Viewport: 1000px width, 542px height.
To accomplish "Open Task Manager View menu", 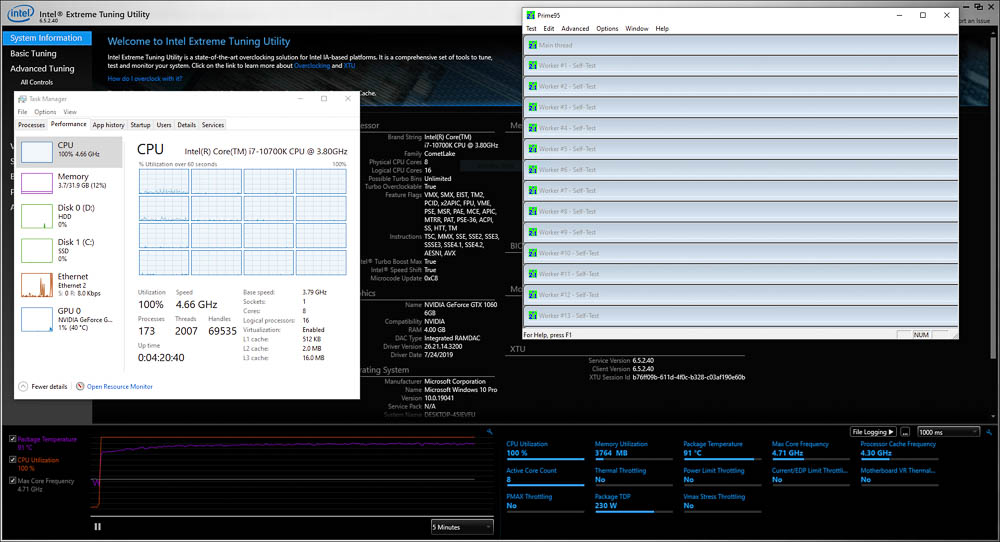I will click(x=70, y=112).
